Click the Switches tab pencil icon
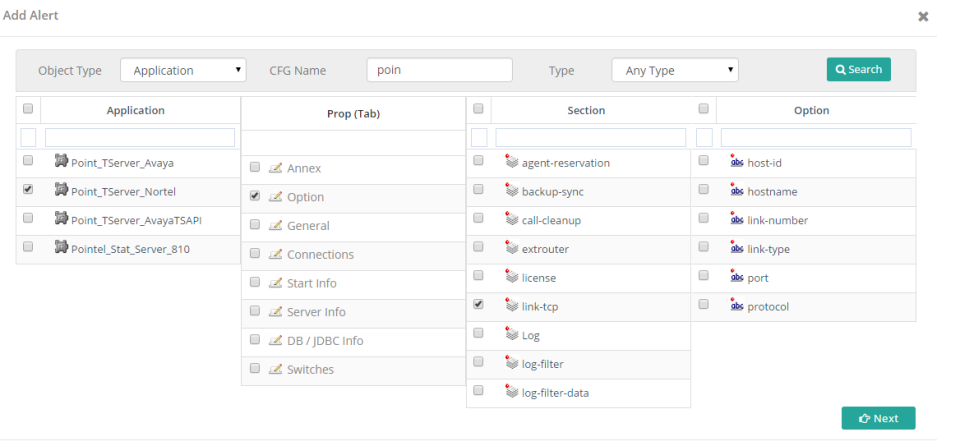Viewport: 960px width, 446px height. coord(276,369)
